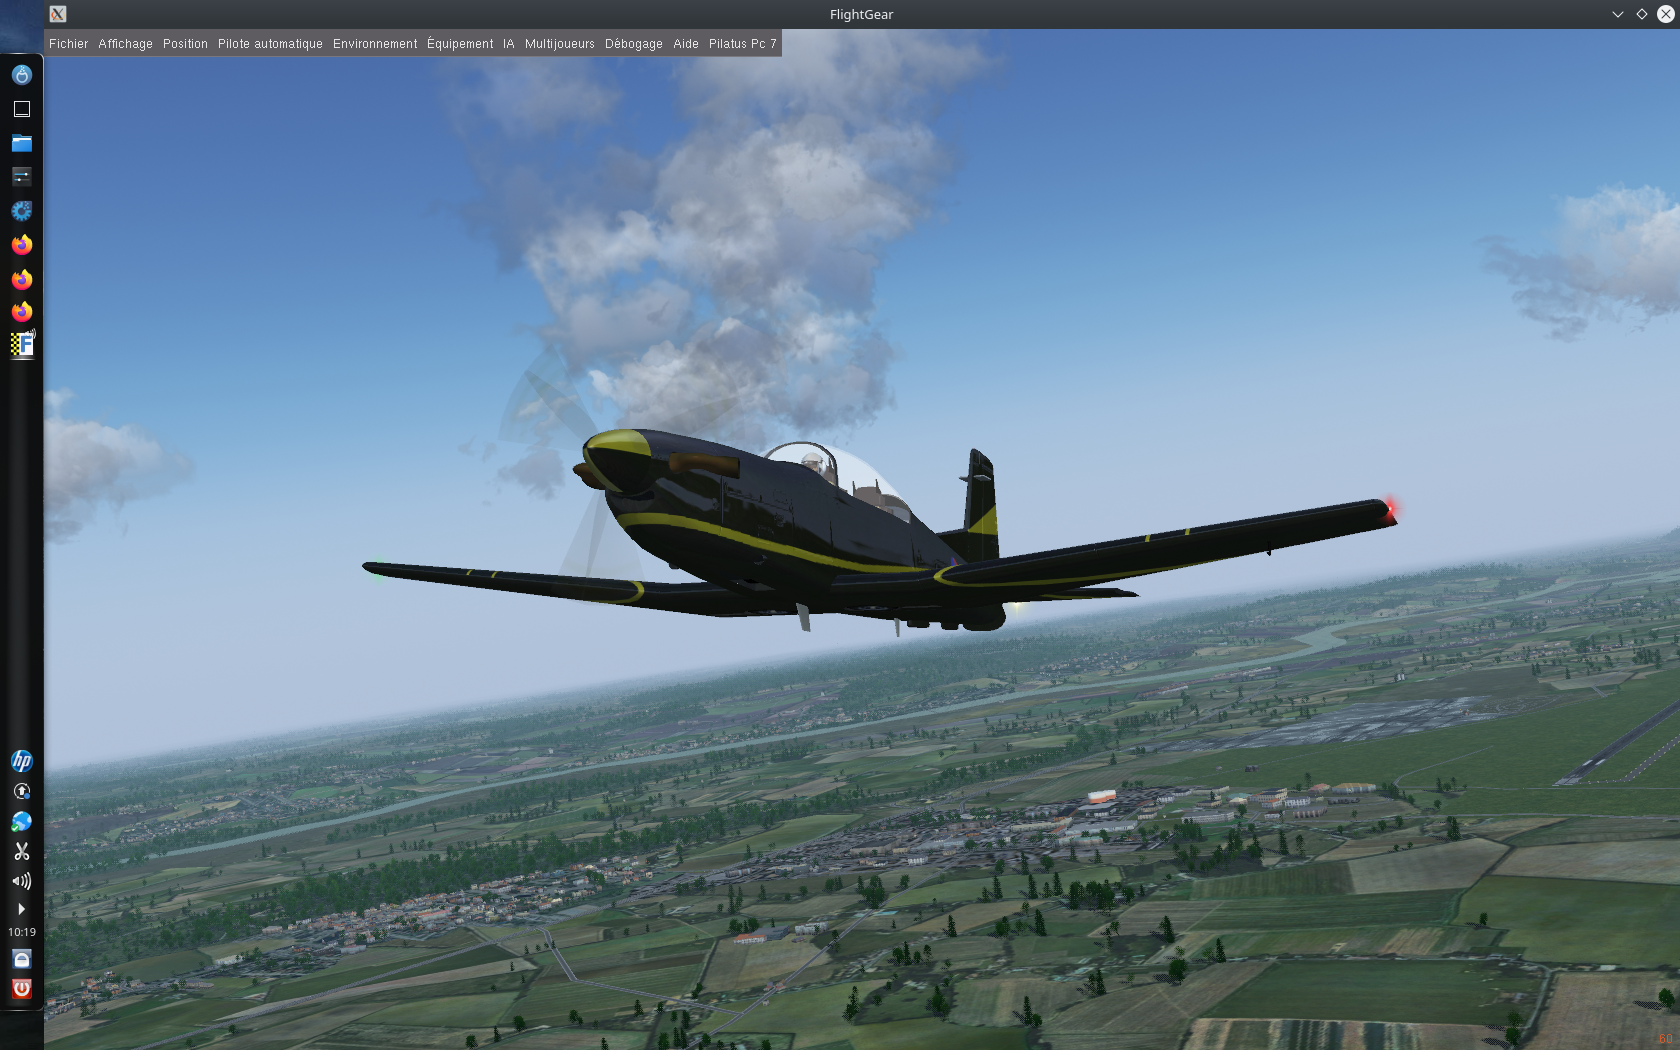Open the Aide menu
The image size is (1680, 1050).
[x=686, y=44]
